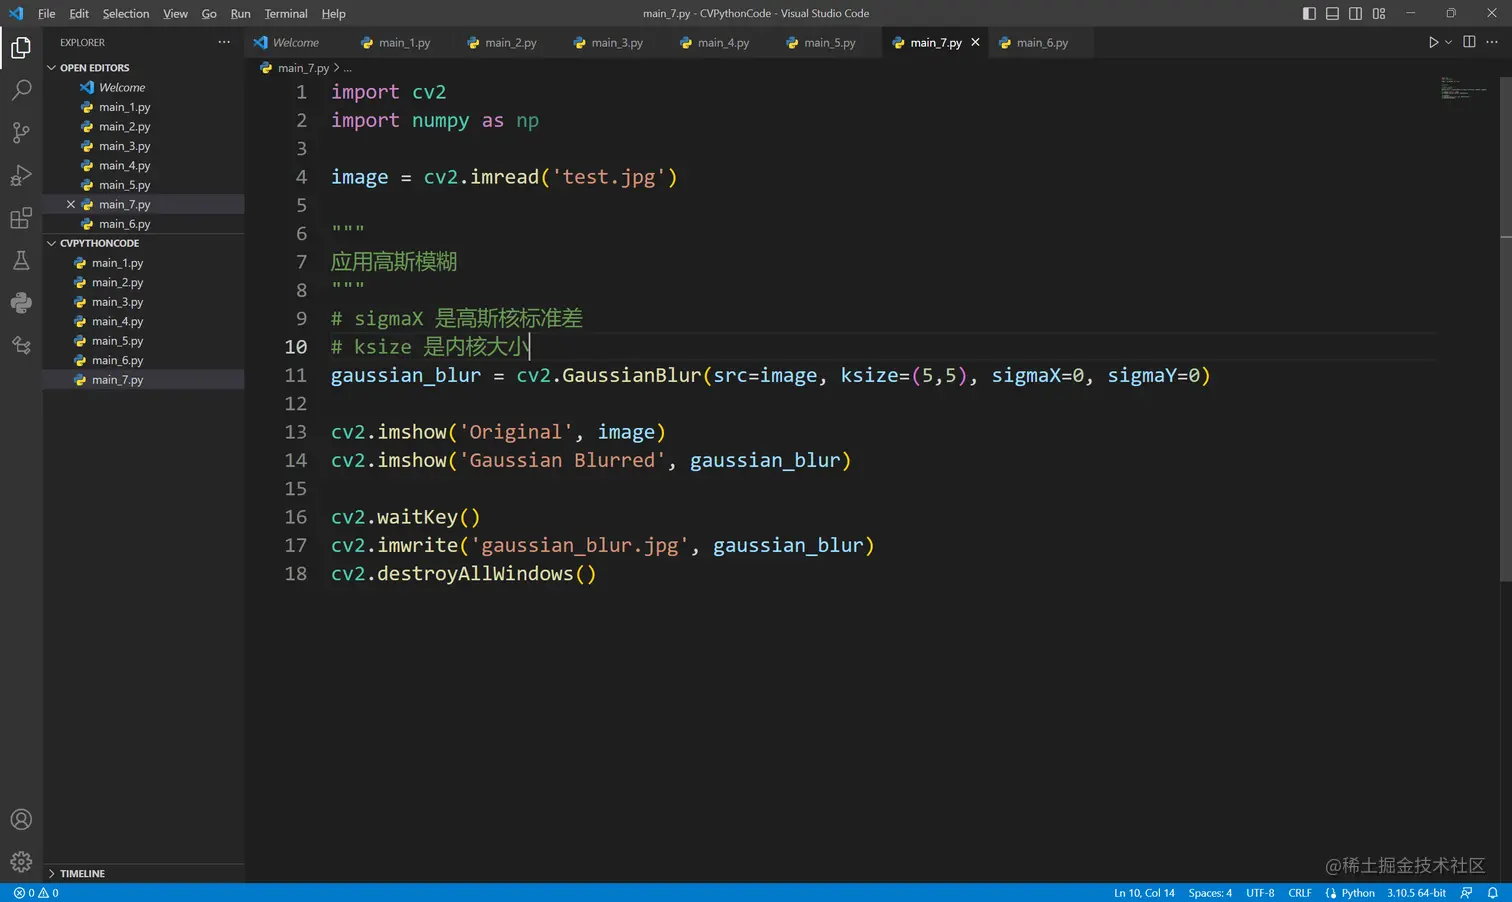Collapse the Open Editors section
This screenshot has width=1512, height=902.
coord(95,68)
